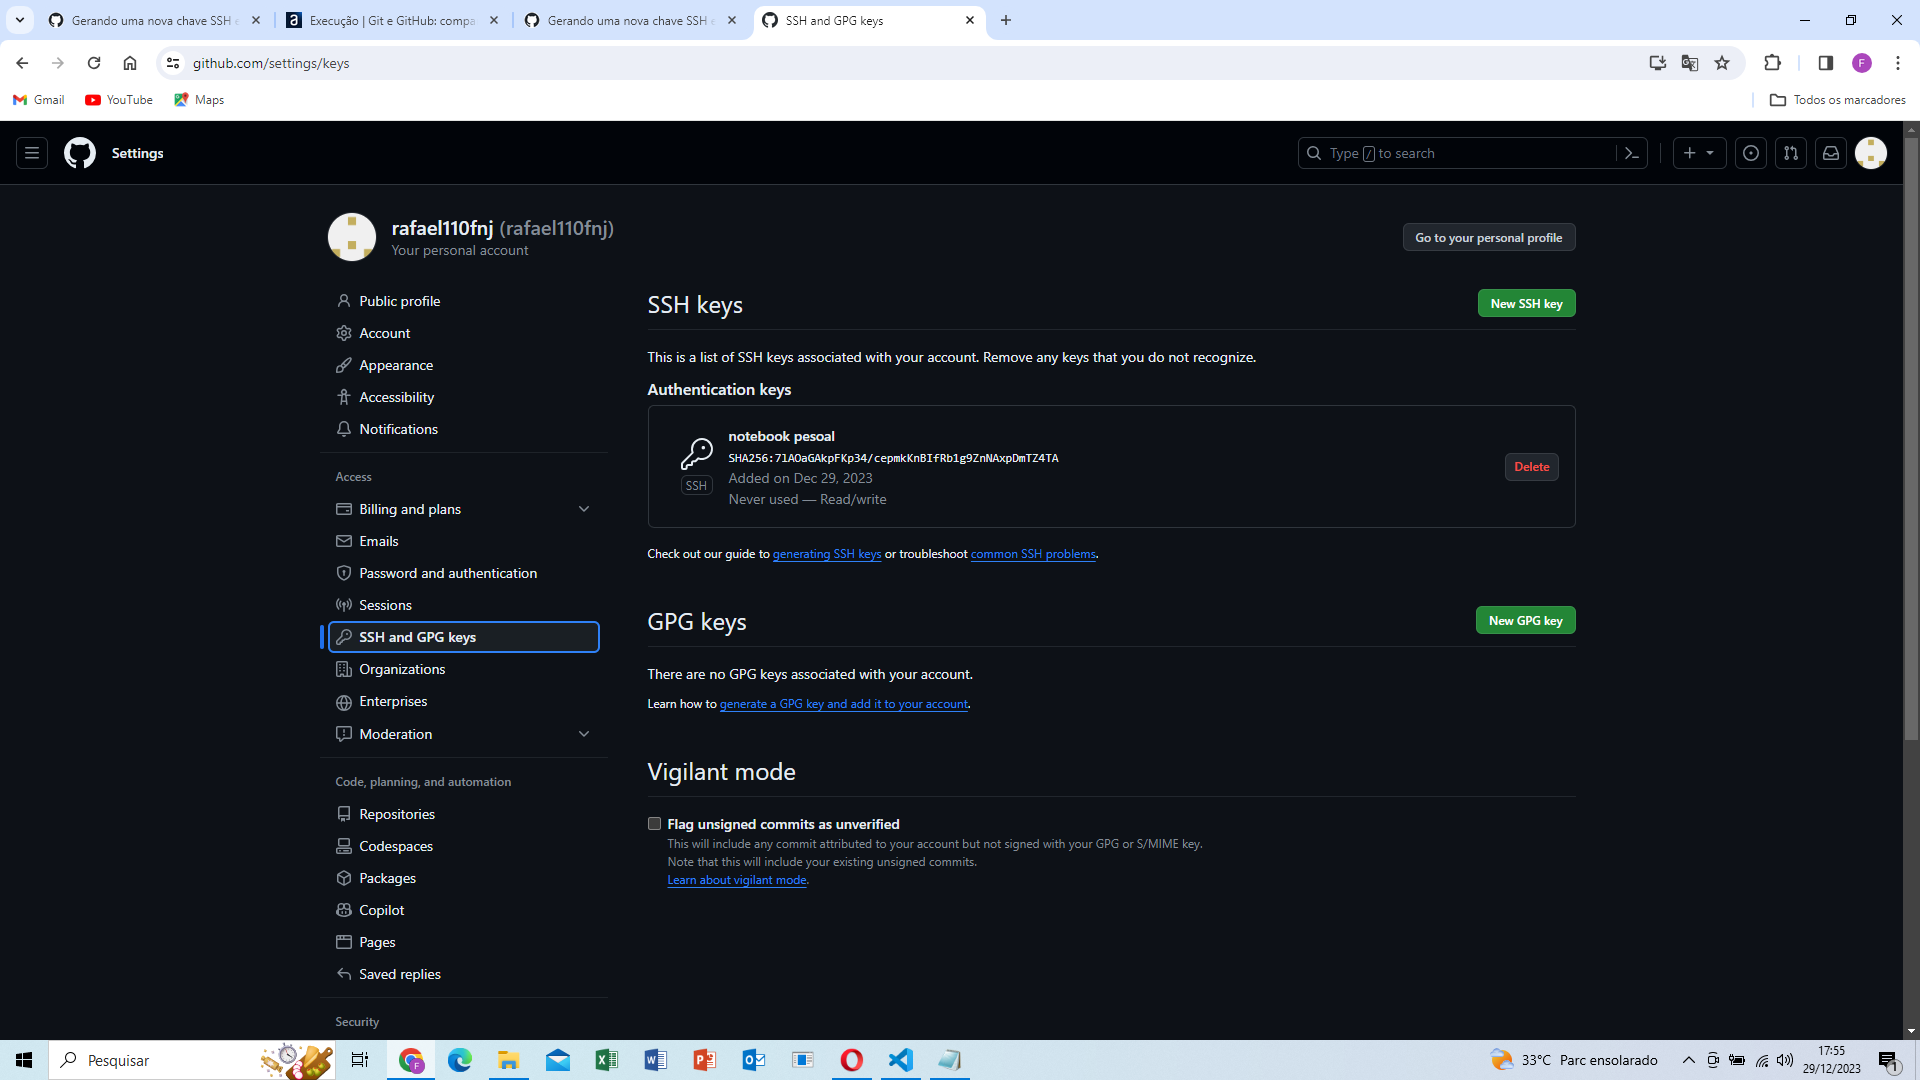Open the Issues icon in header
This screenshot has width=1920, height=1080.
pyautogui.click(x=1751, y=153)
